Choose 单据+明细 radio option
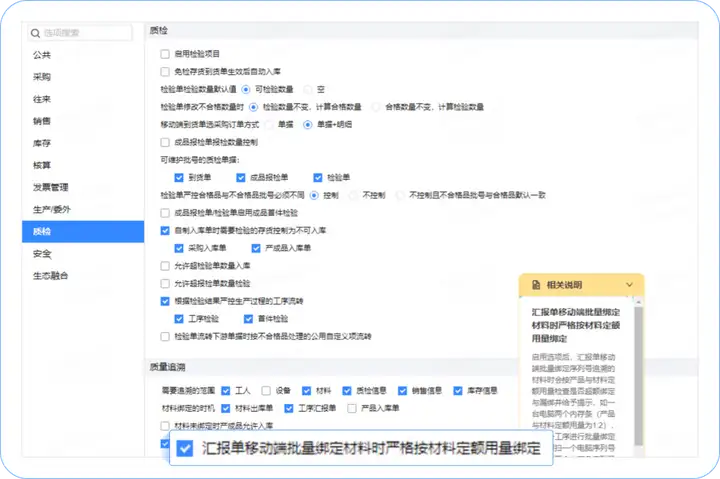Image resolution: width=720 pixels, height=479 pixels. (308, 124)
